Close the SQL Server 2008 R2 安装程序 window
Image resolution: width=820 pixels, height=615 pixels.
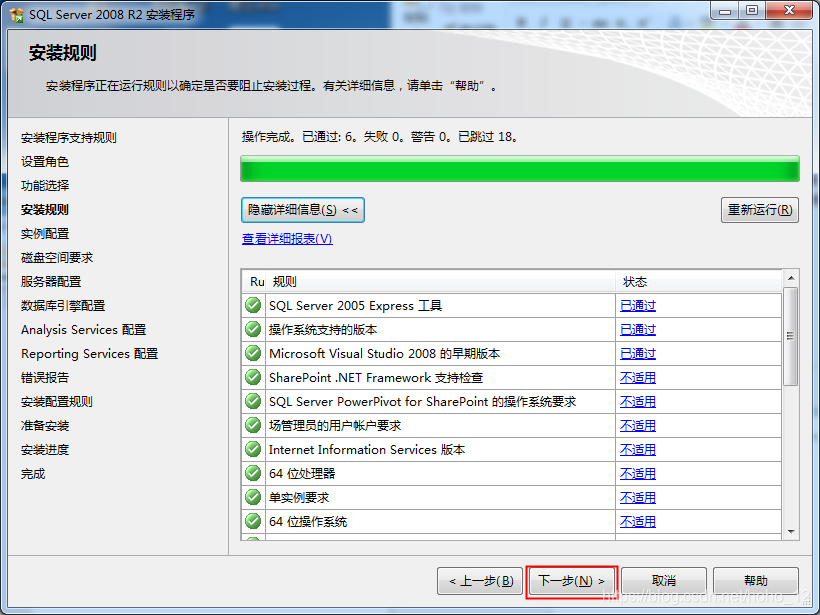click(790, 10)
